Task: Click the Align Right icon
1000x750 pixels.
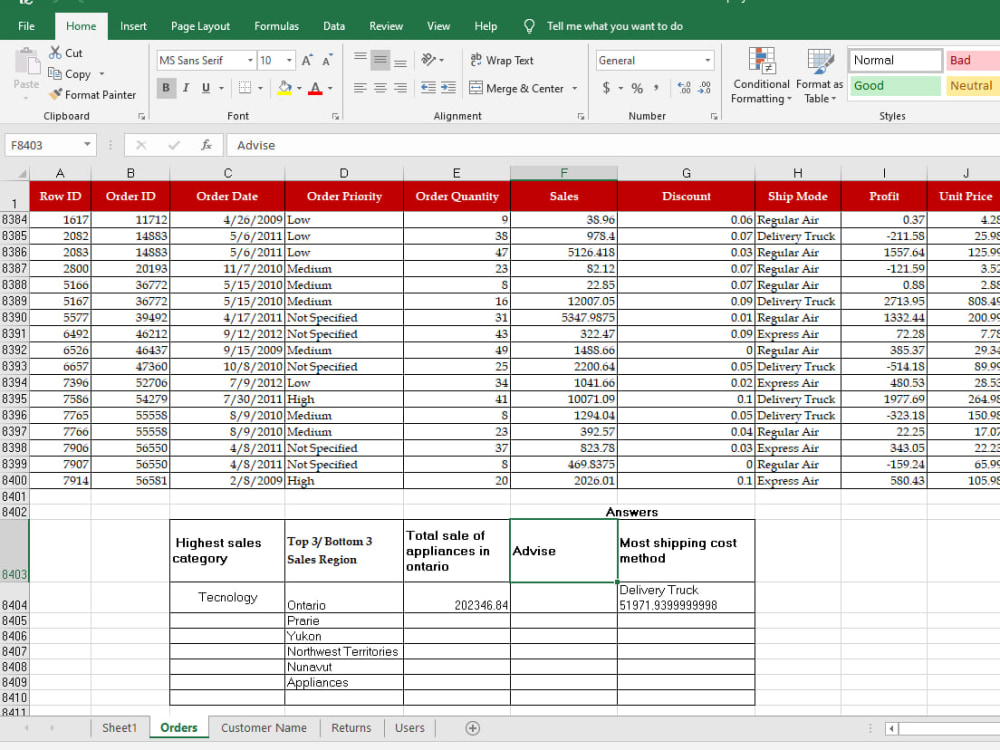Action: 401,88
